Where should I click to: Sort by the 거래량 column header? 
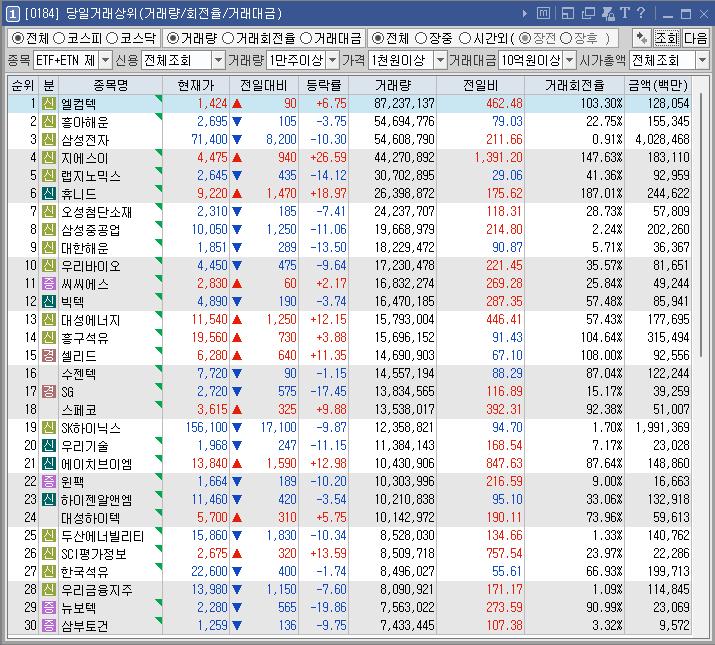coord(393,85)
